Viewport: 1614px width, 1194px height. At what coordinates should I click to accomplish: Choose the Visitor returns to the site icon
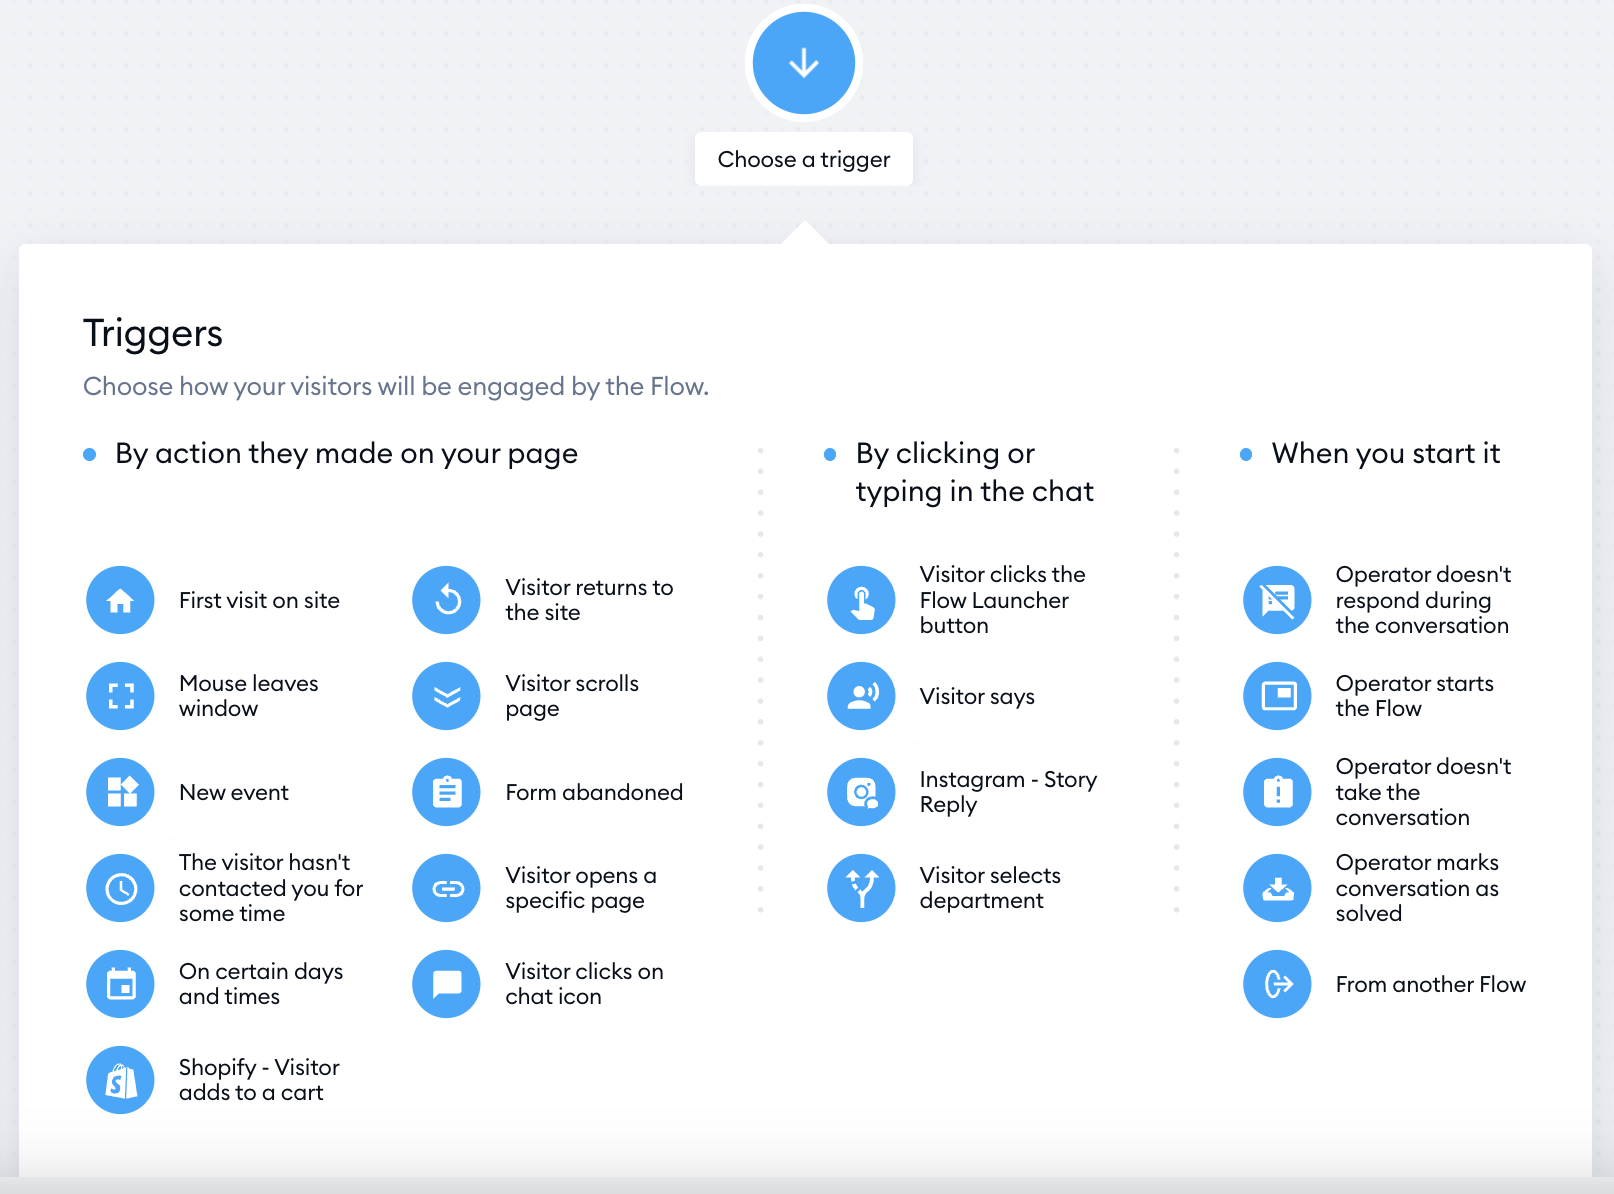pyautogui.click(x=447, y=600)
